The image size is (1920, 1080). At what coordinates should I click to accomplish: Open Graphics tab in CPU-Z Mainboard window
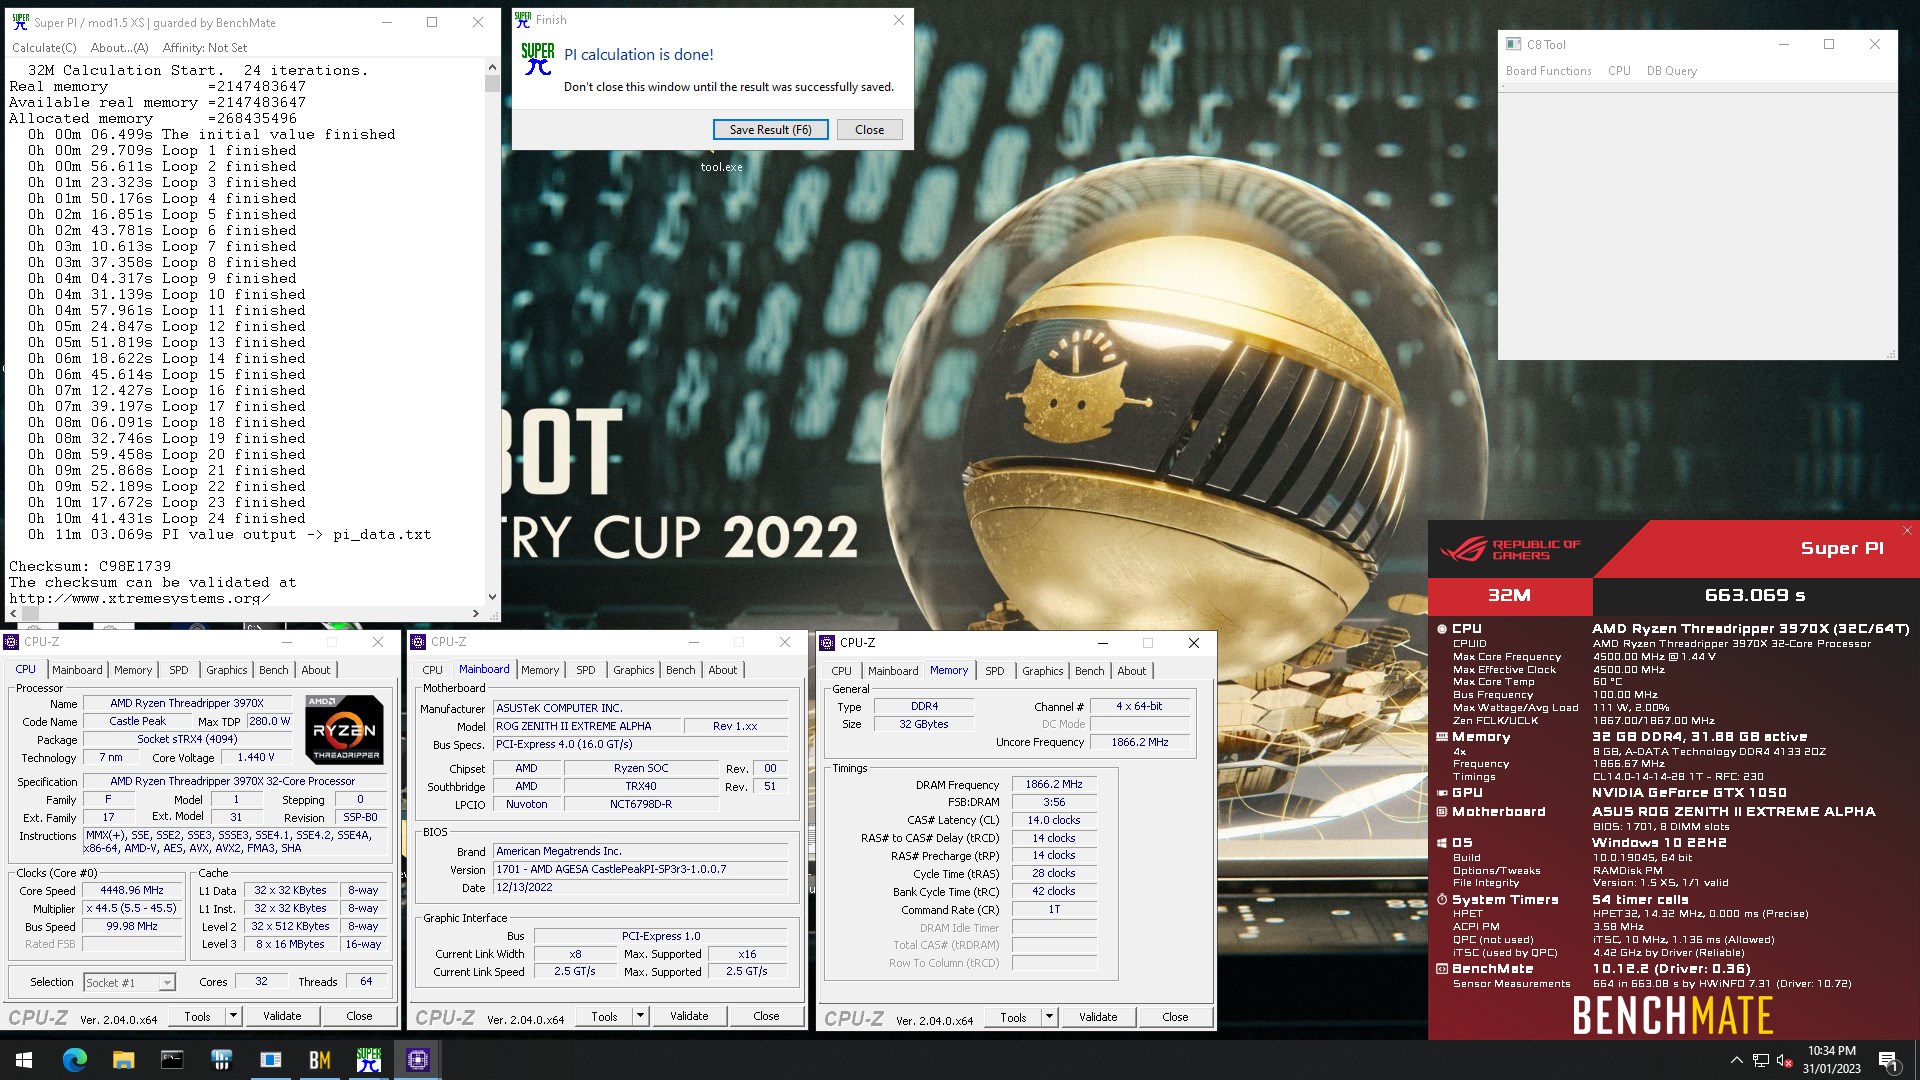[x=633, y=670]
